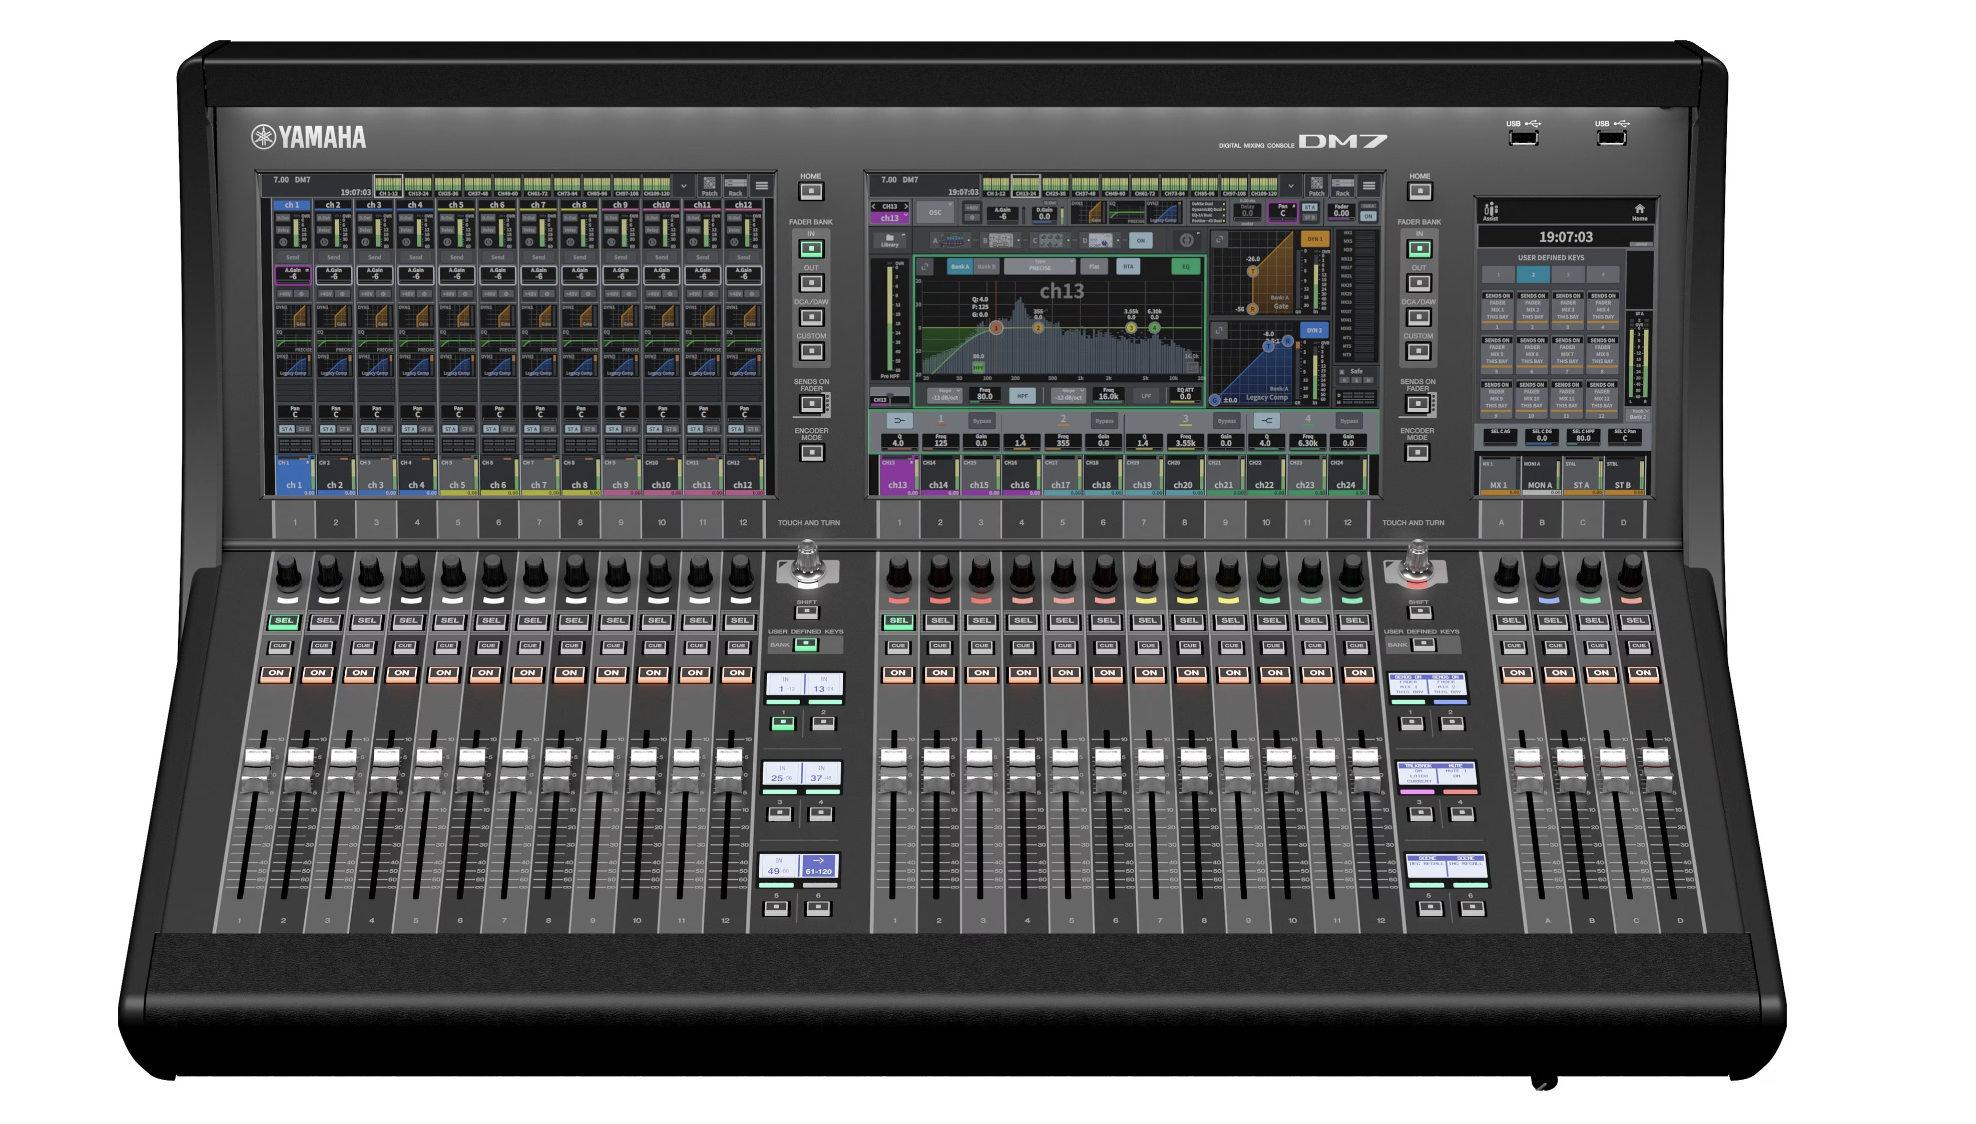Select CH25-36 meter bank on right screen

1055,188
